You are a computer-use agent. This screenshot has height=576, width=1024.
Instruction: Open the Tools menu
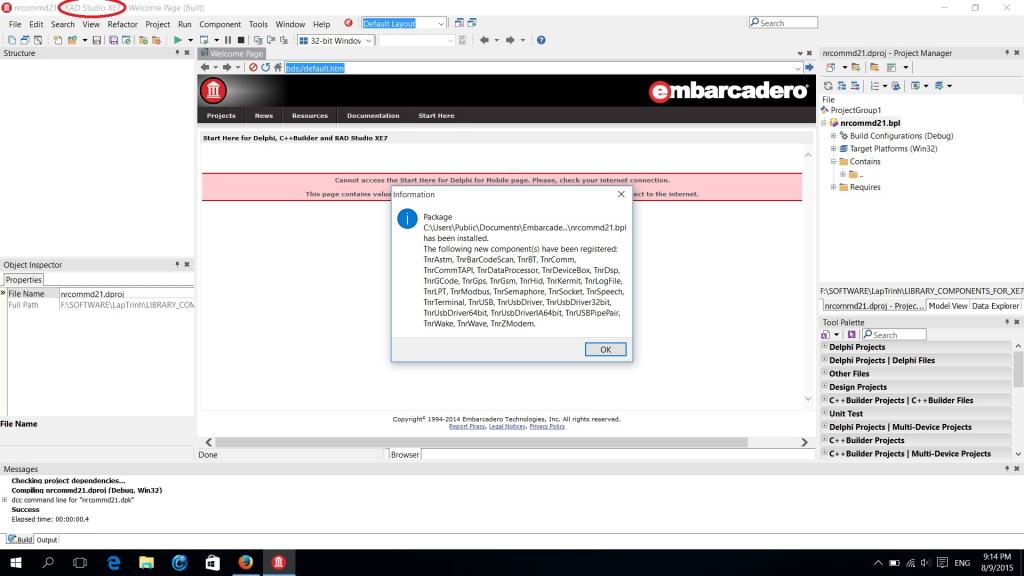[258, 24]
